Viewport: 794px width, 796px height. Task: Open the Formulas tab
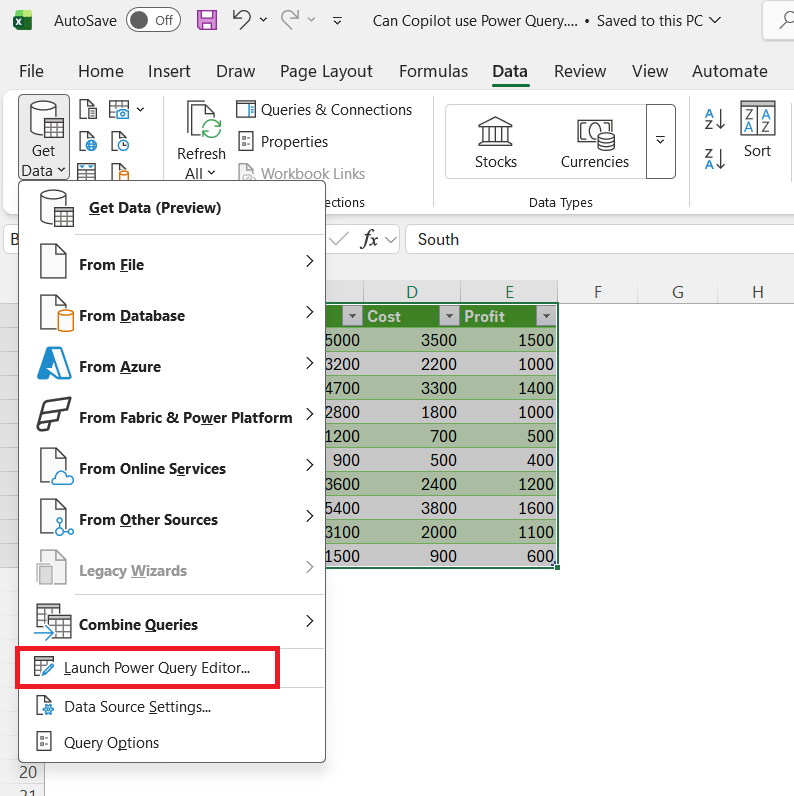pos(433,71)
